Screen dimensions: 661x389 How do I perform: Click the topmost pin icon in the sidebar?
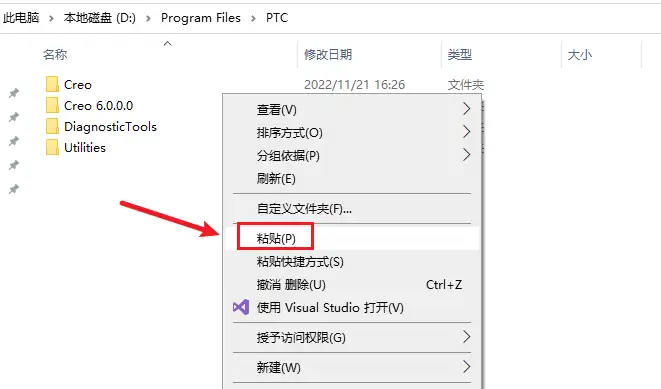coord(14,93)
